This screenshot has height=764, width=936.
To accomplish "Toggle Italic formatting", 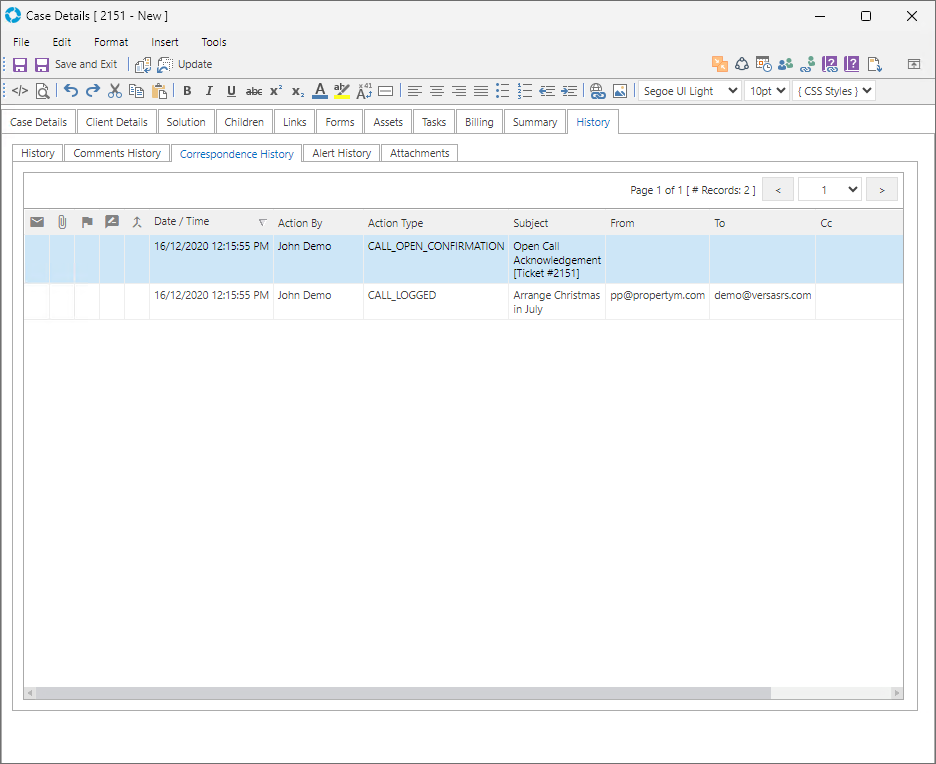I will pos(209,91).
